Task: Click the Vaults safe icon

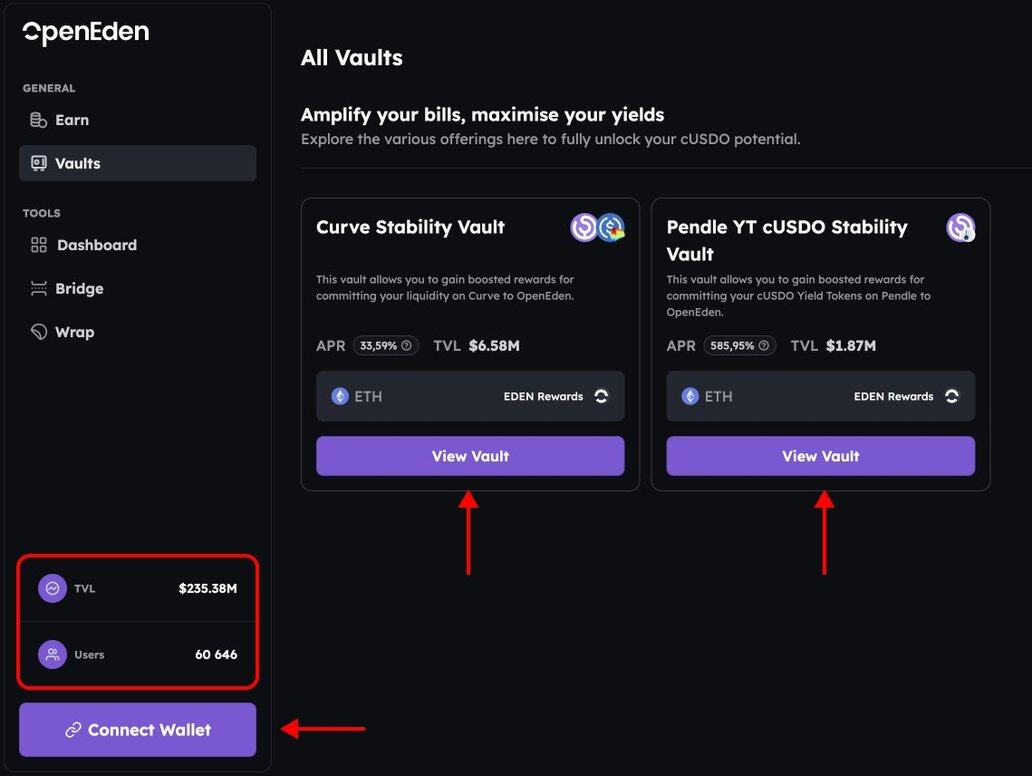Action: click(39, 163)
